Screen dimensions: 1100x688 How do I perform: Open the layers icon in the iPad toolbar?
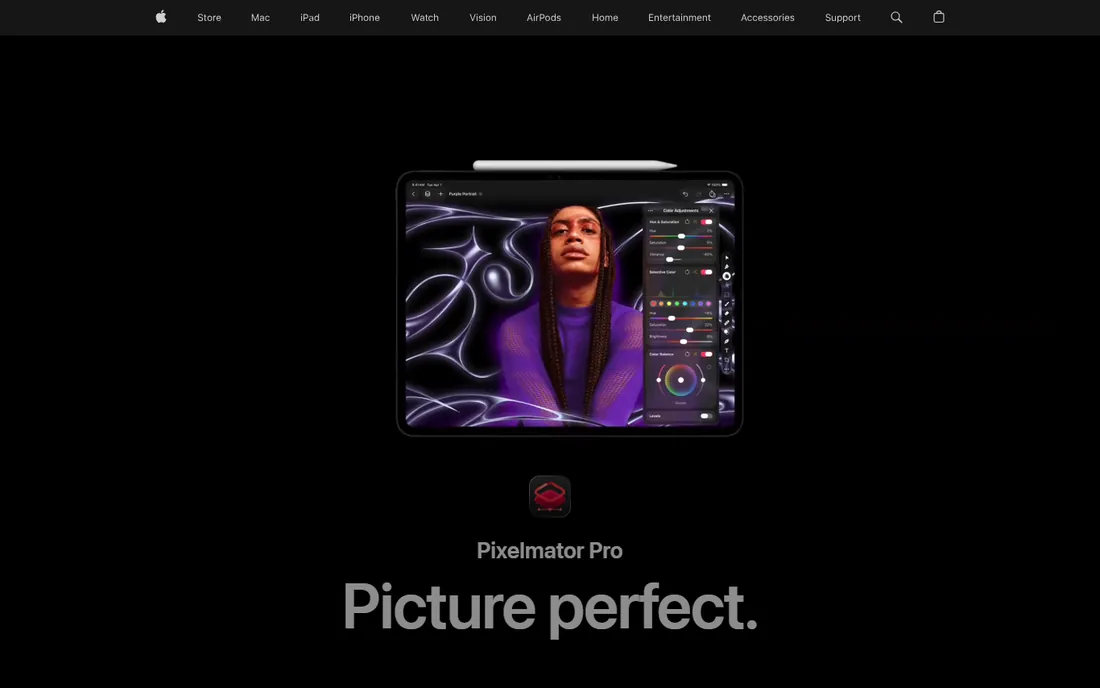pyautogui.click(x=427, y=194)
